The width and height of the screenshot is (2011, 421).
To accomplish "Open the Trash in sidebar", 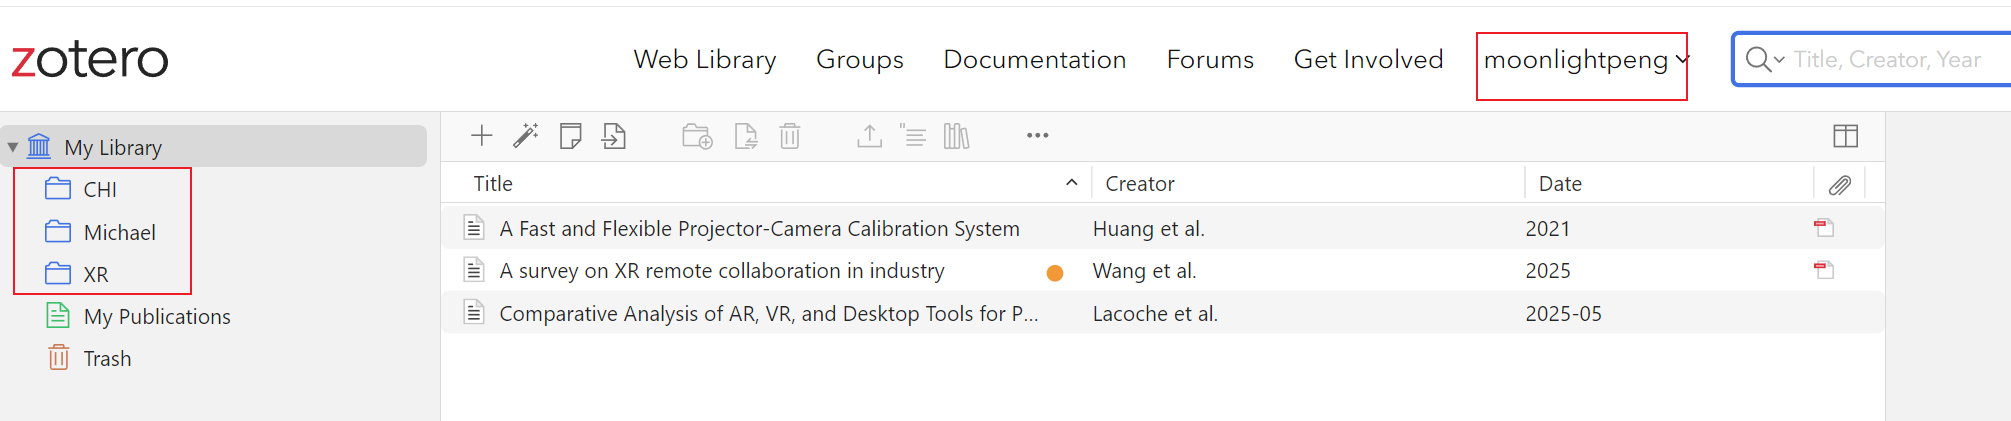I will [x=107, y=359].
